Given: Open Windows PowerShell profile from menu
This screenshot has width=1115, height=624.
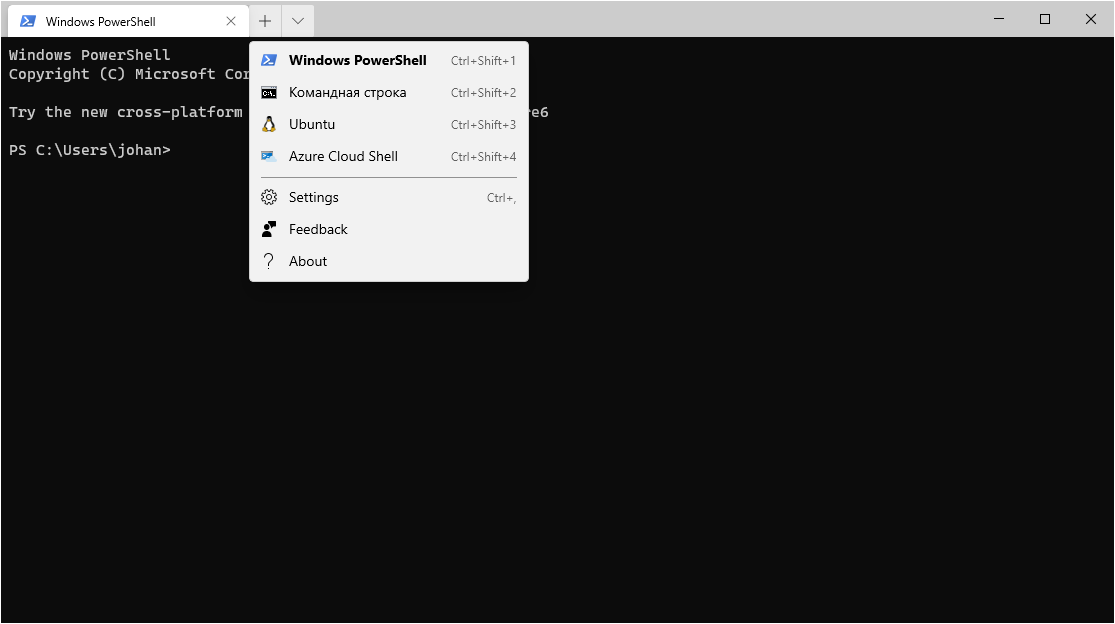Looking at the screenshot, I should coord(389,60).
